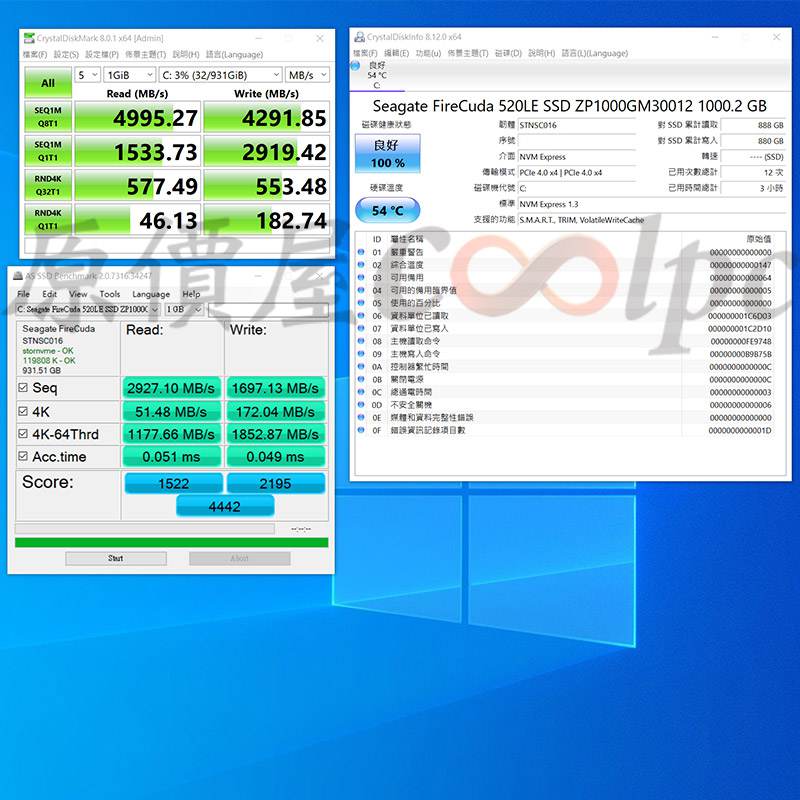Viewport: 800px width, 800px height.
Task: Click the standard field NVM Express 1.3
Action: 652,204
